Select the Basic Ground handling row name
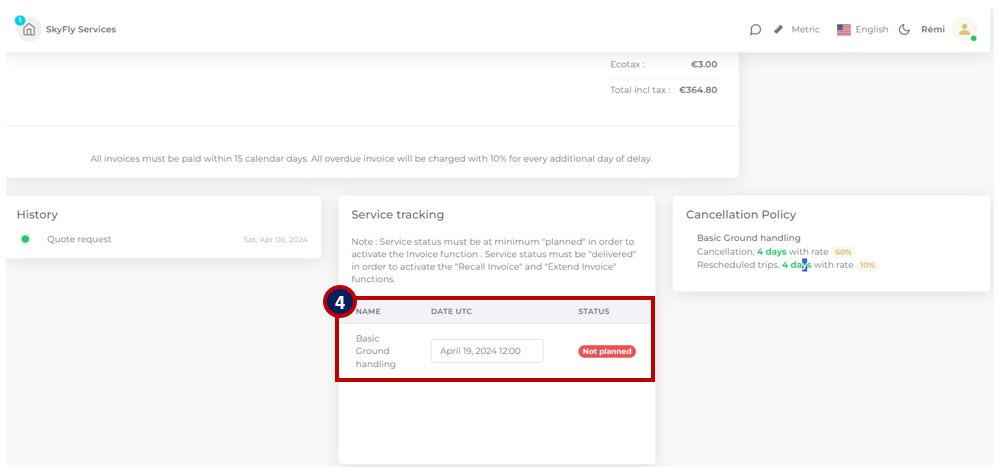Screen dimensions: 997x468 coord(376,351)
